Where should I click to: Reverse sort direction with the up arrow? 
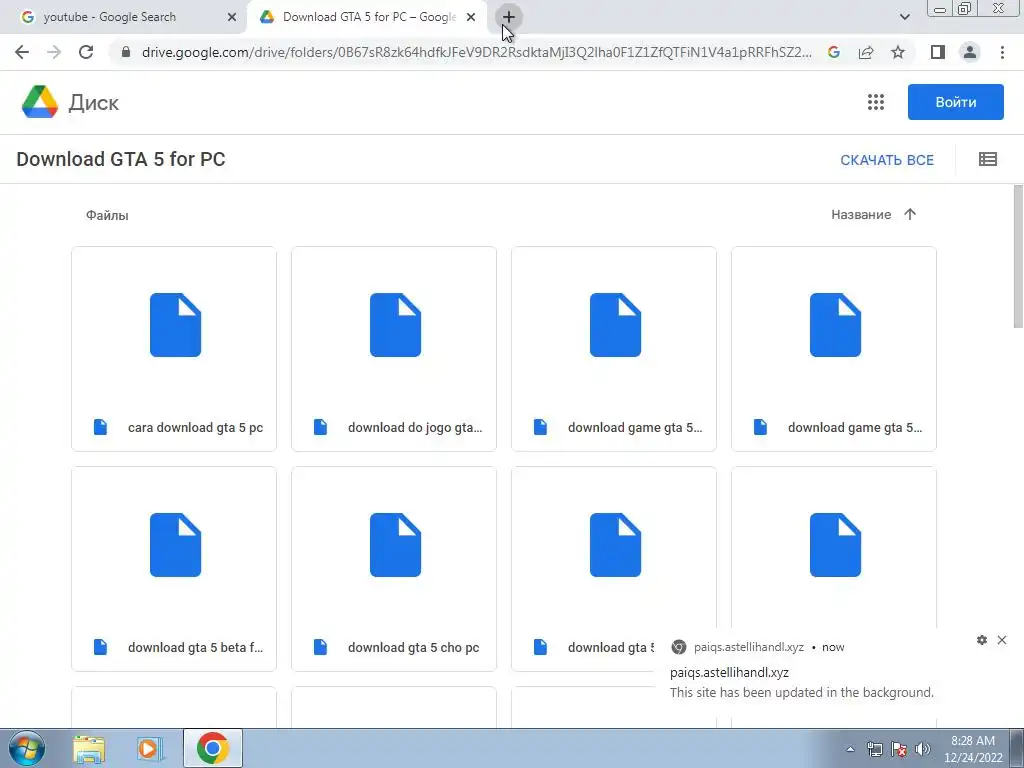pyautogui.click(x=910, y=214)
